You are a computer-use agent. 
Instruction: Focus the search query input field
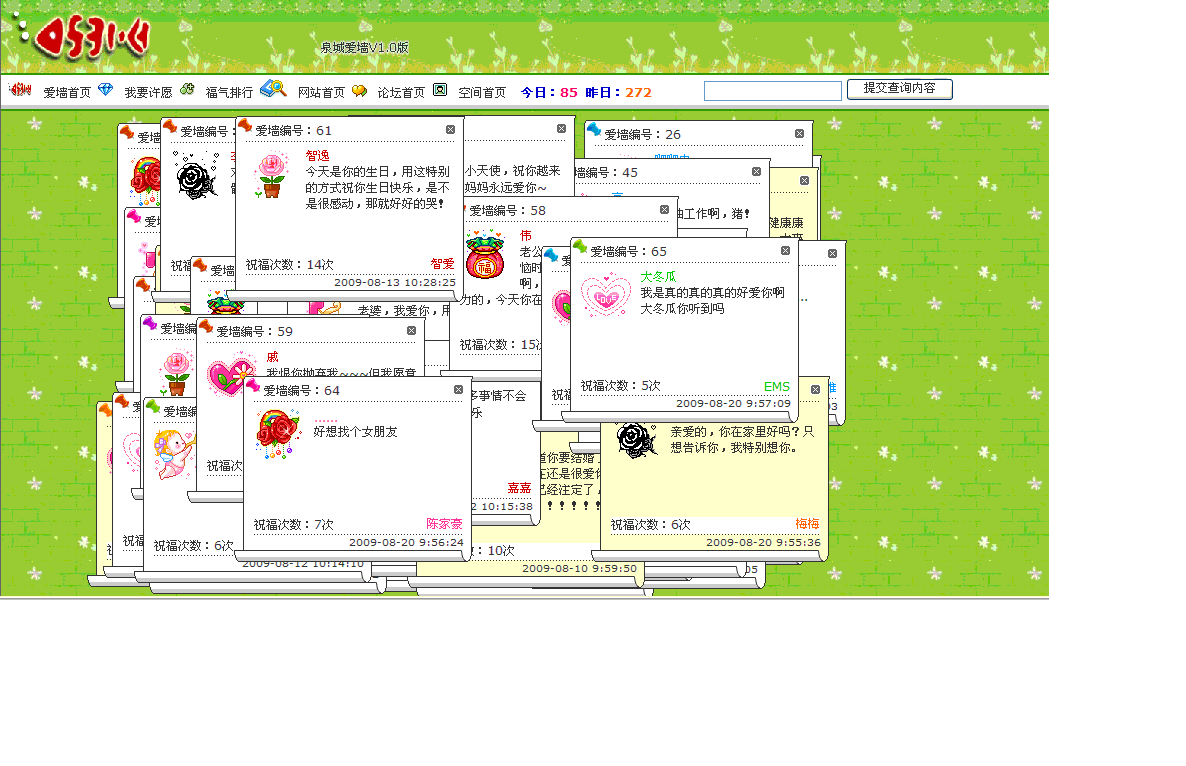[772, 91]
